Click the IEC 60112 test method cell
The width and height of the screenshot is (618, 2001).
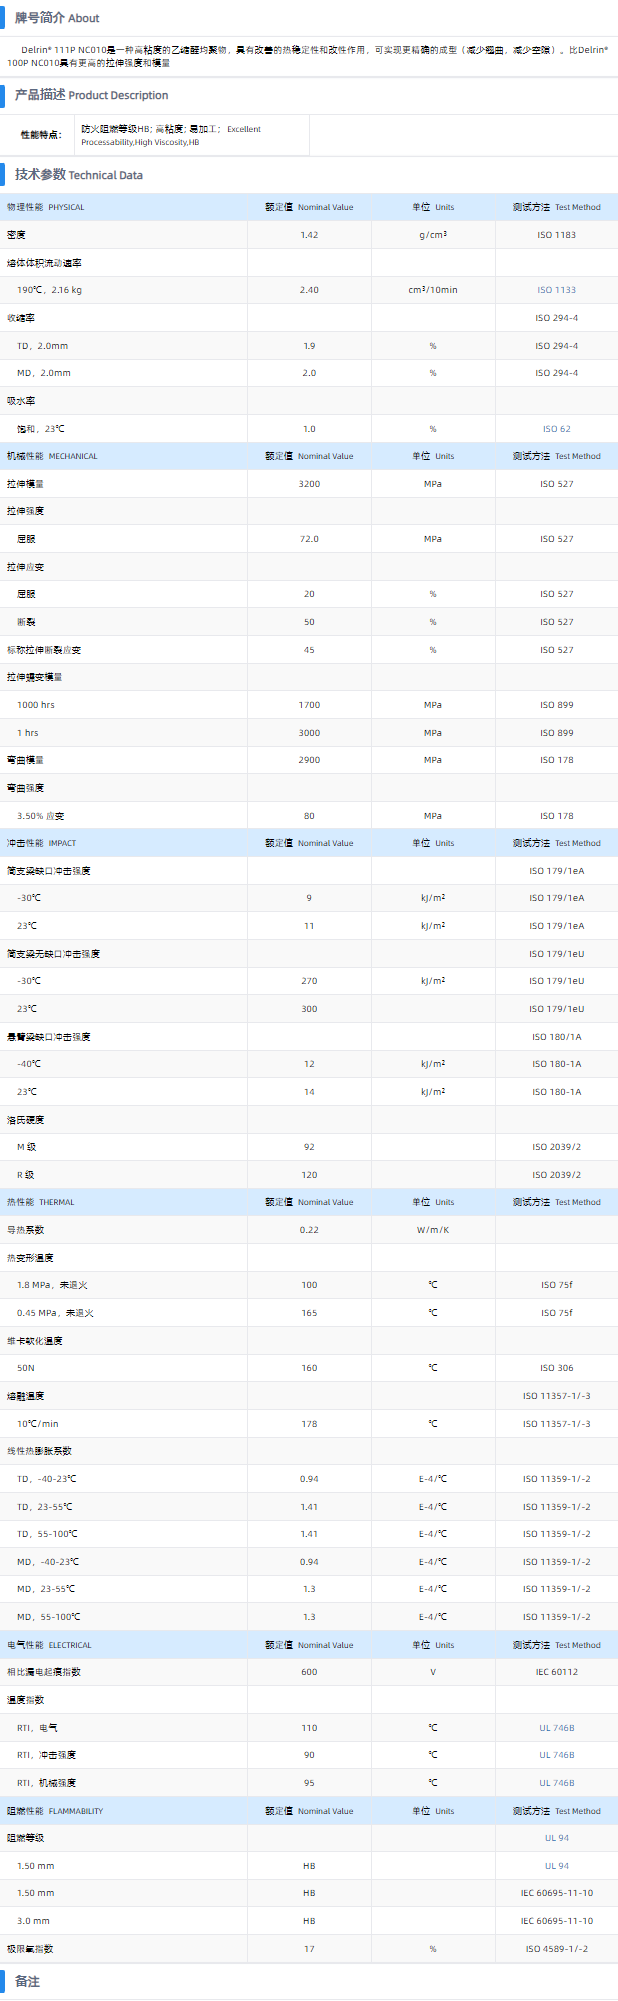556,1672
